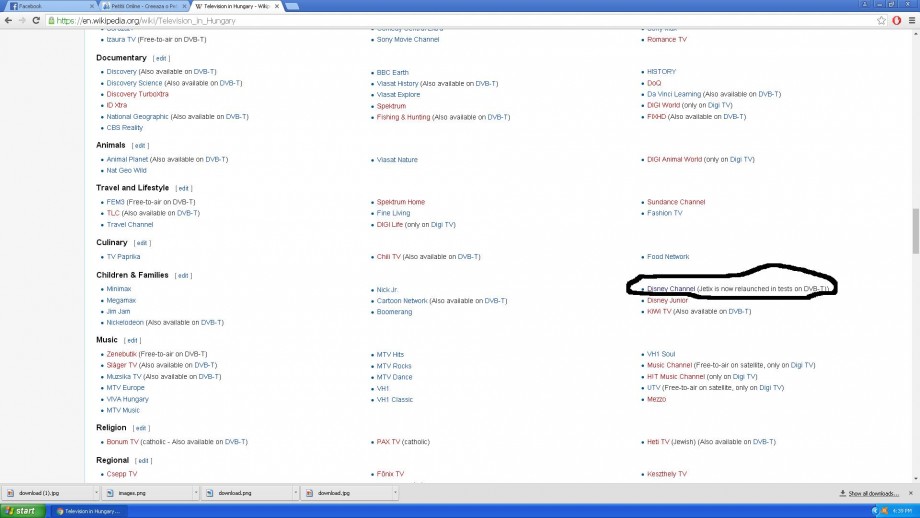Image resolution: width=920 pixels, height=518 pixels.
Task: Edit the Culinary section
Action: click(142, 243)
